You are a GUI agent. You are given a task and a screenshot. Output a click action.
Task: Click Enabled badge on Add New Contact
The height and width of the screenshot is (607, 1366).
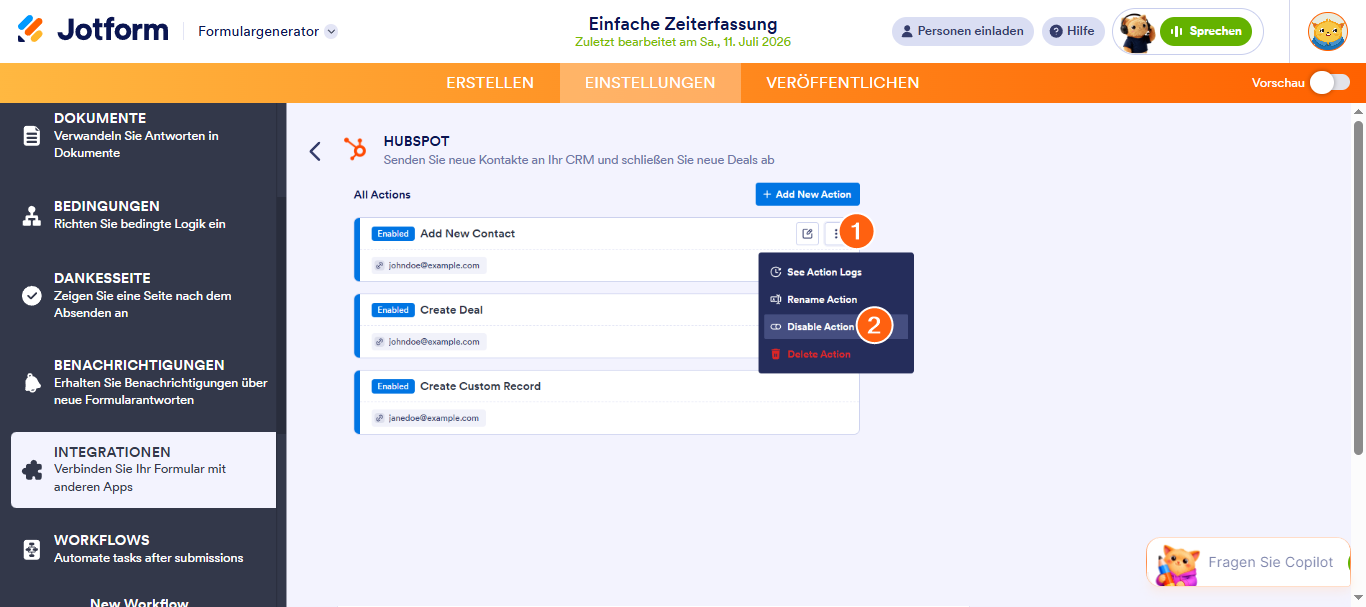[393, 234]
